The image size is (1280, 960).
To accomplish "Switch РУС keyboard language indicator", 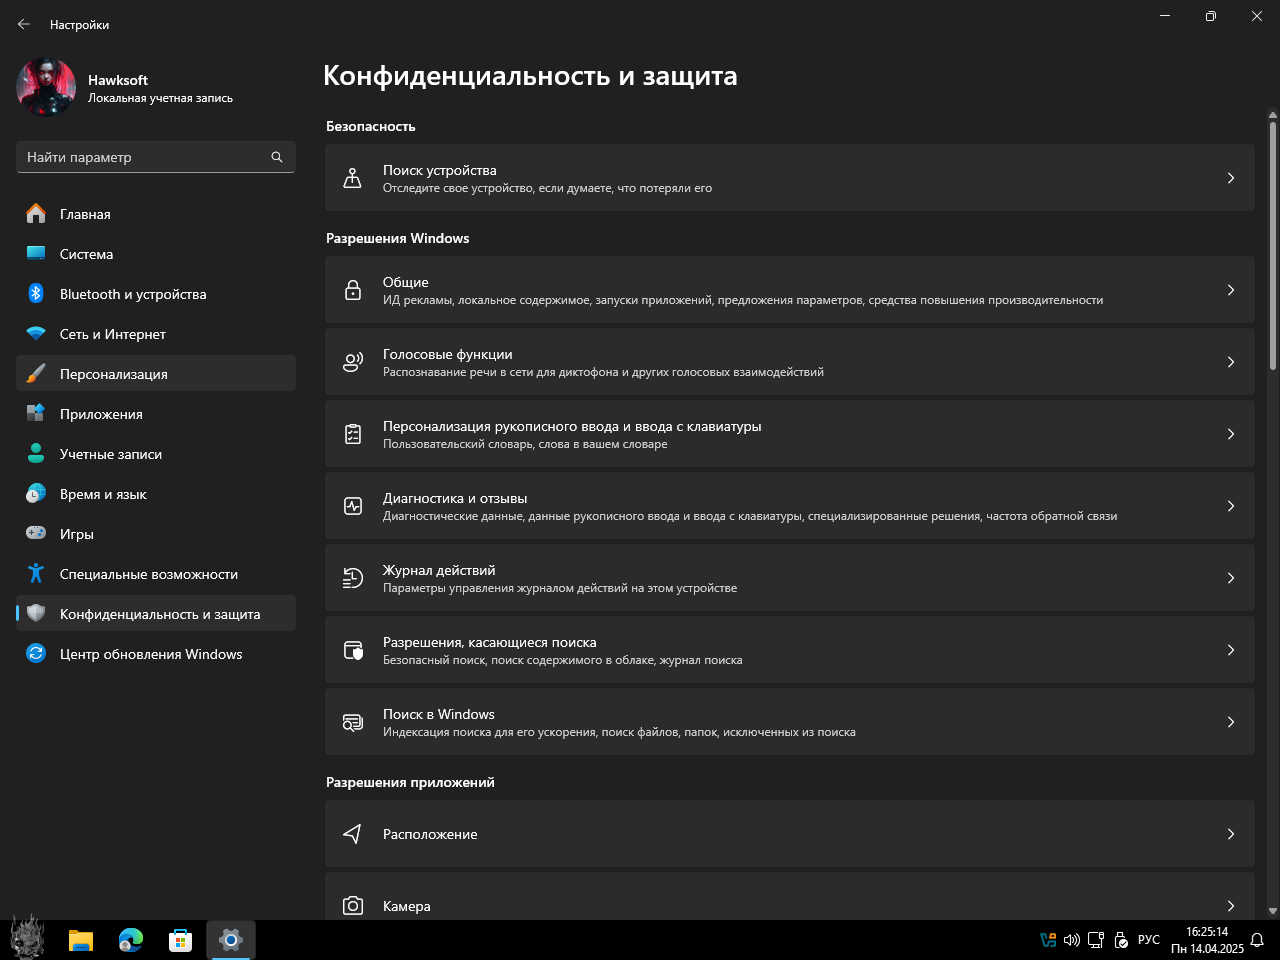I will pyautogui.click(x=1148, y=940).
